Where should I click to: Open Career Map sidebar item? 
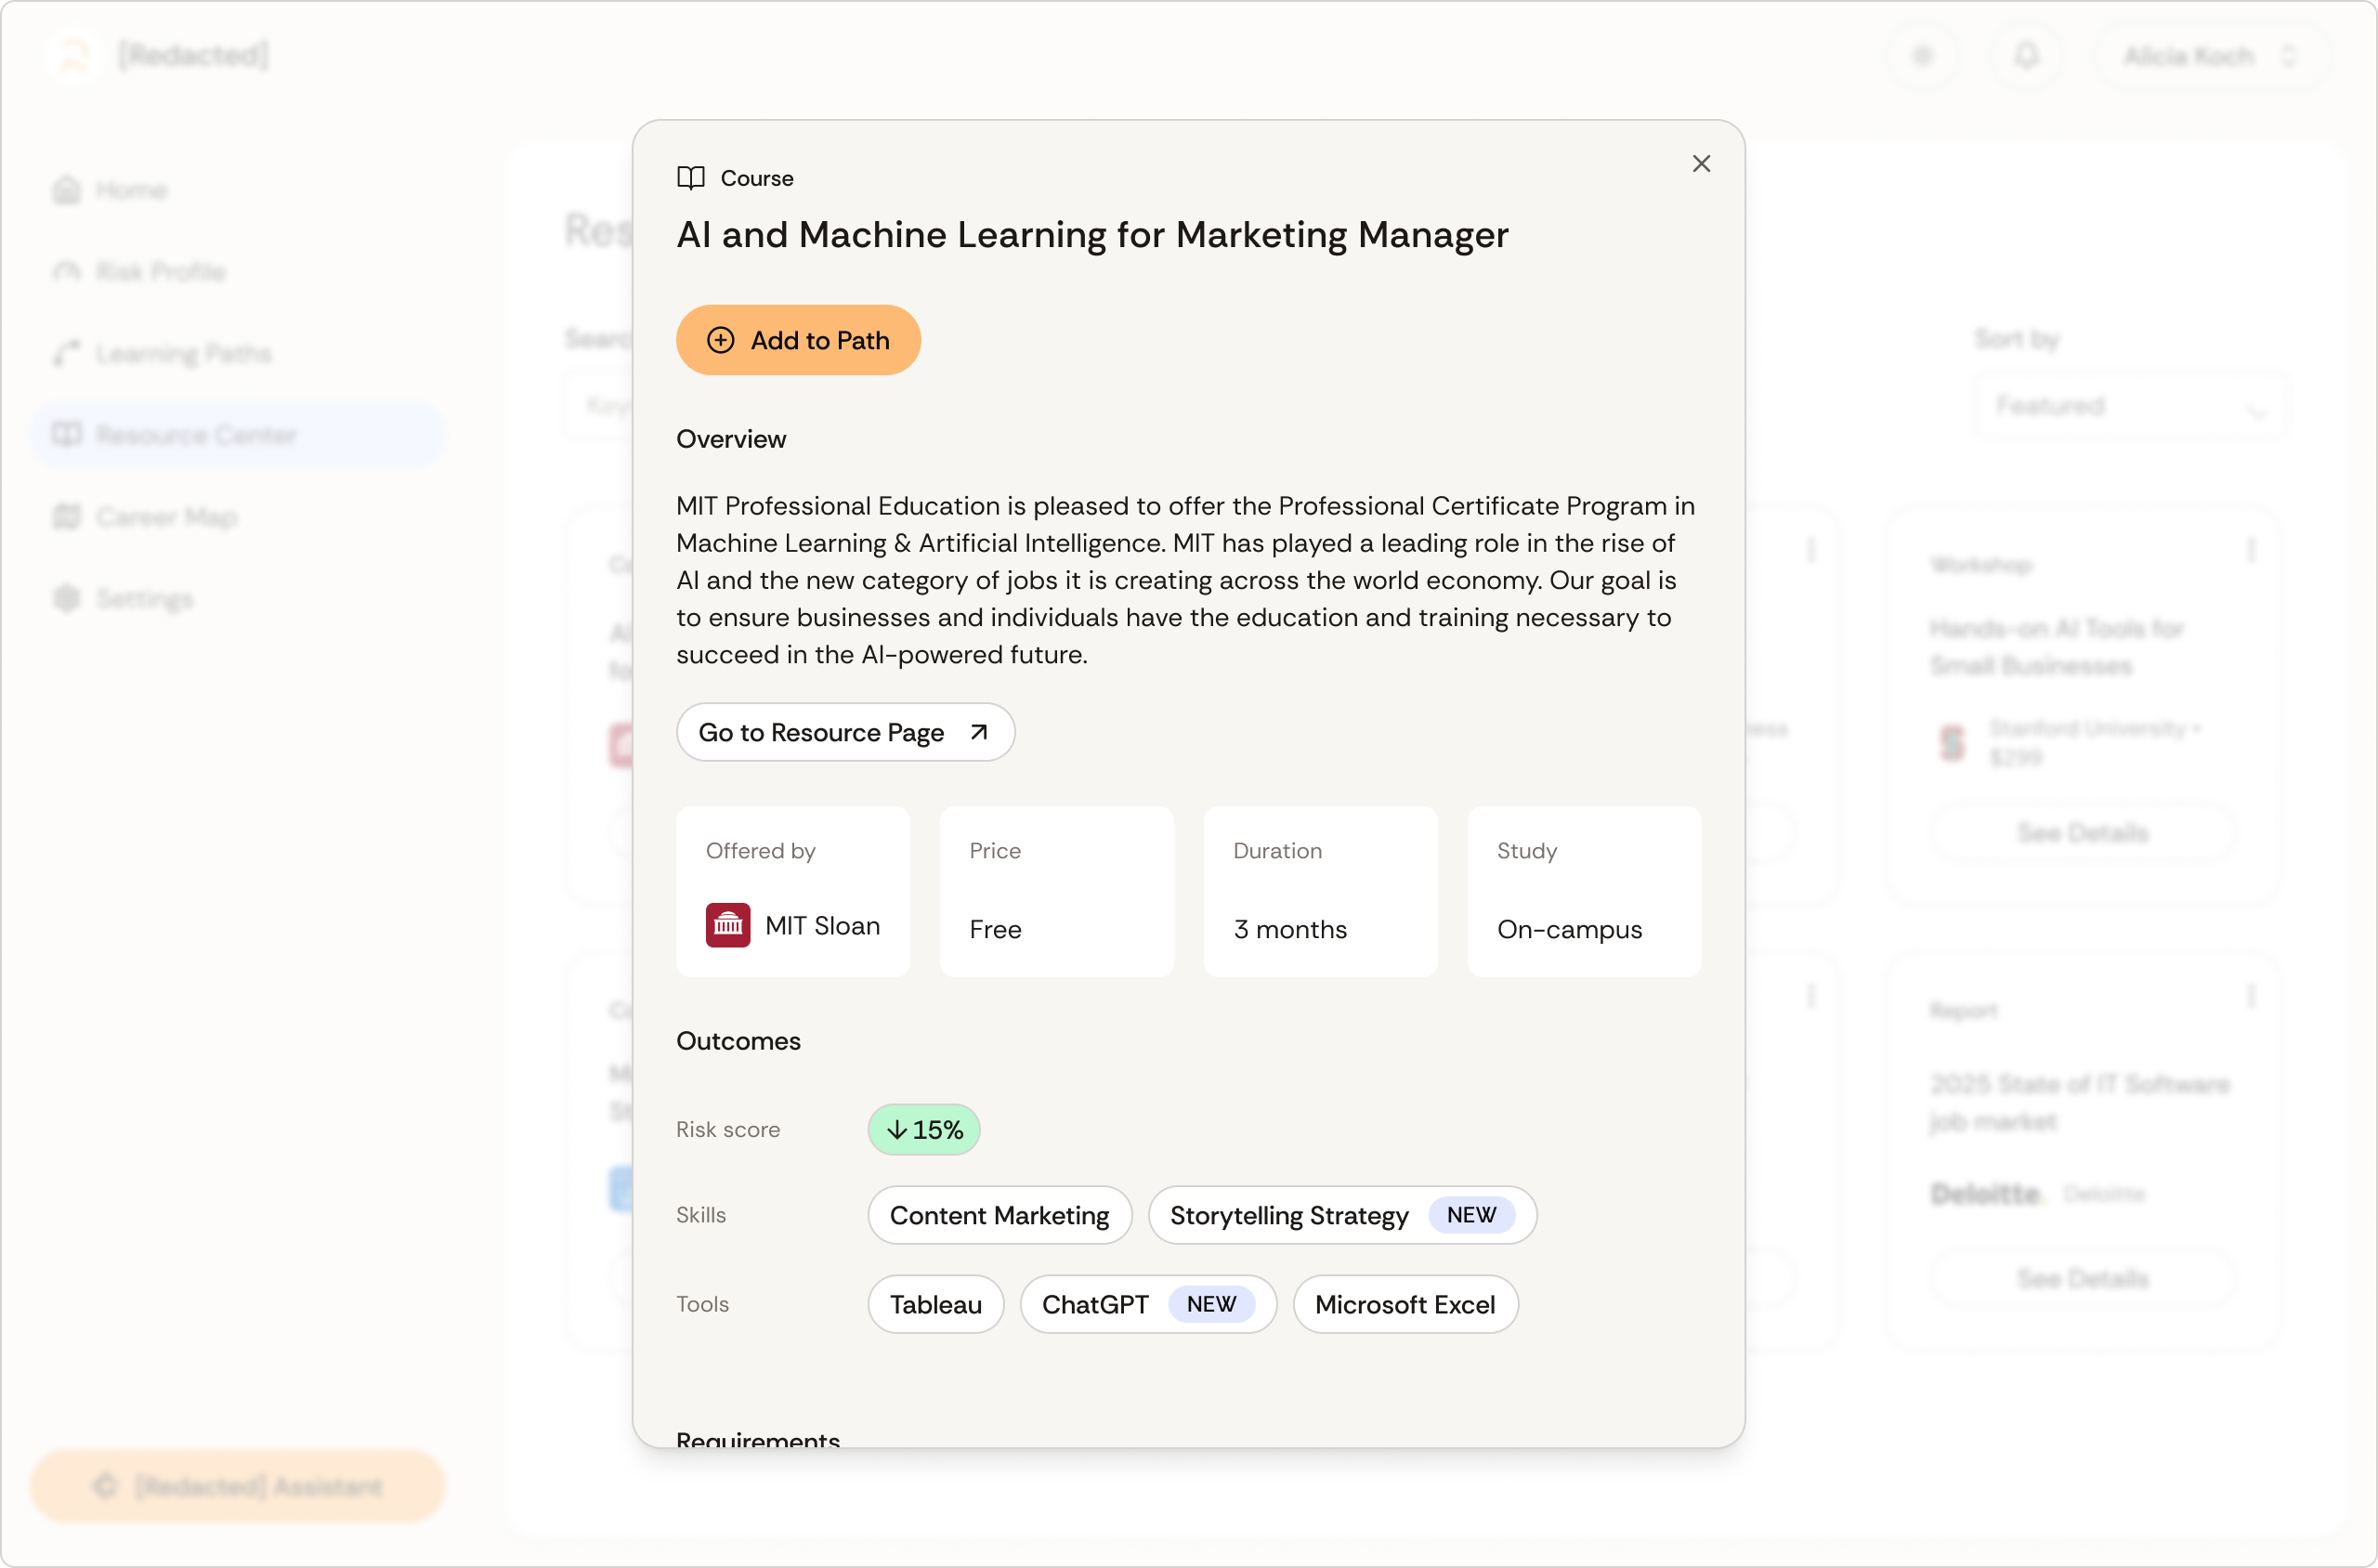(x=165, y=517)
